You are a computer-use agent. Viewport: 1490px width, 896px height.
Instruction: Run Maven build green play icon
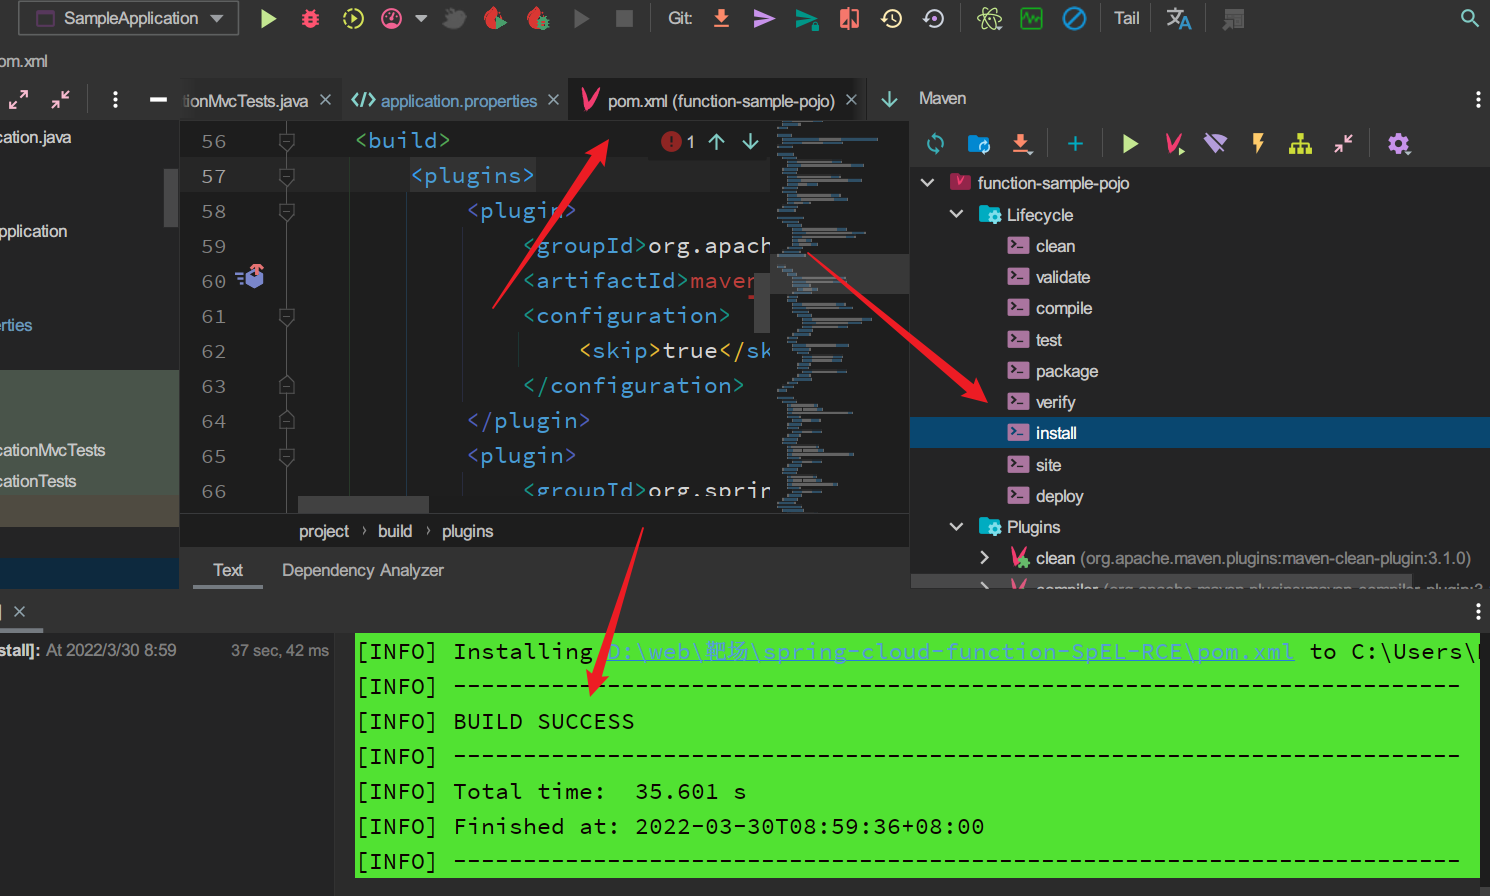point(1130,144)
